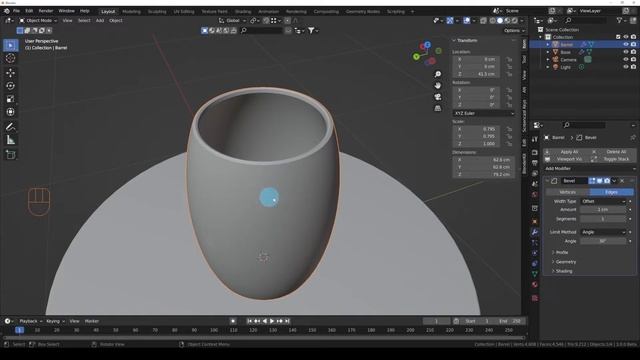Hide the Camera object in viewport
The width and height of the screenshot is (640, 360).
pyautogui.click(x=626, y=60)
